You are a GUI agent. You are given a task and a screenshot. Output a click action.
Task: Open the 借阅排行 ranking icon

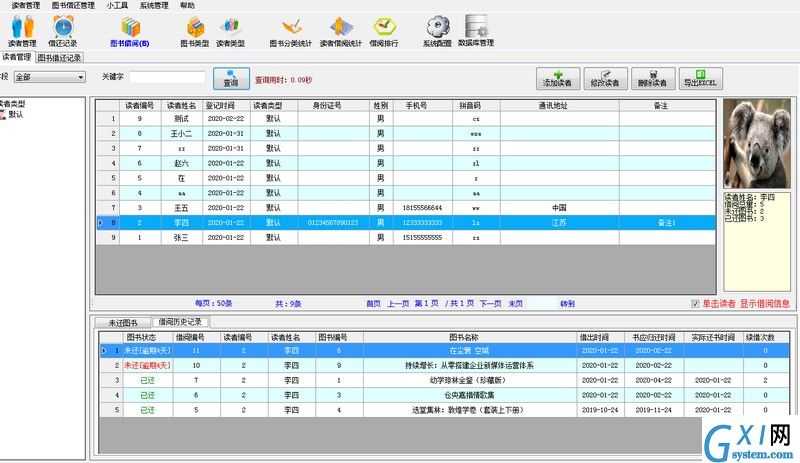click(384, 31)
